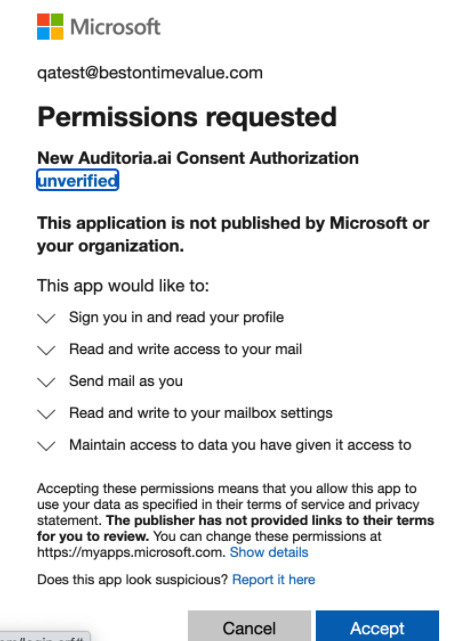The height and width of the screenshot is (641, 463).
Task: Click the Permissions requested heading
Action: tap(187, 117)
